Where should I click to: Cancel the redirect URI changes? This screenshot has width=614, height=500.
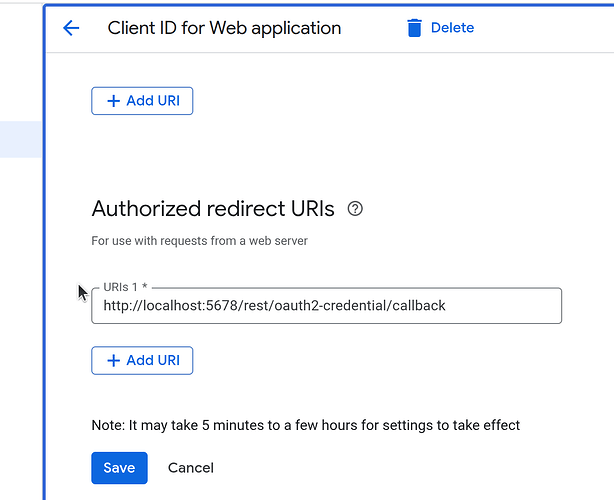point(191,468)
